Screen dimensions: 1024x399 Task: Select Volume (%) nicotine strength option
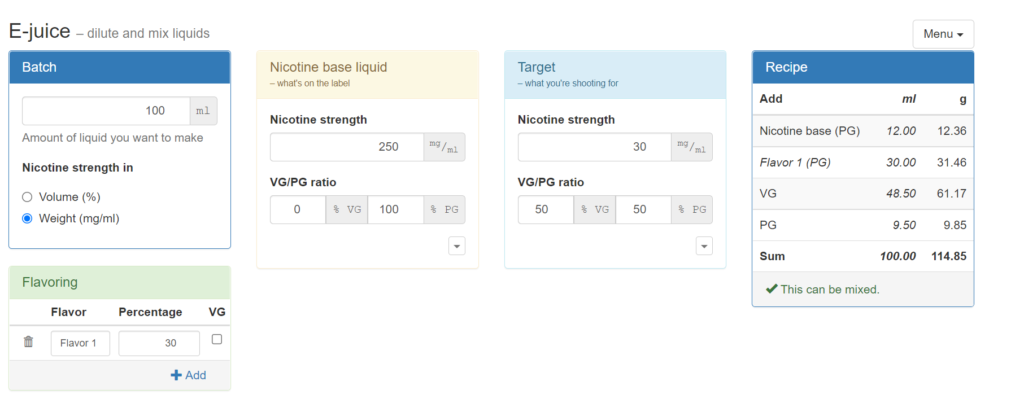[27, 197]
